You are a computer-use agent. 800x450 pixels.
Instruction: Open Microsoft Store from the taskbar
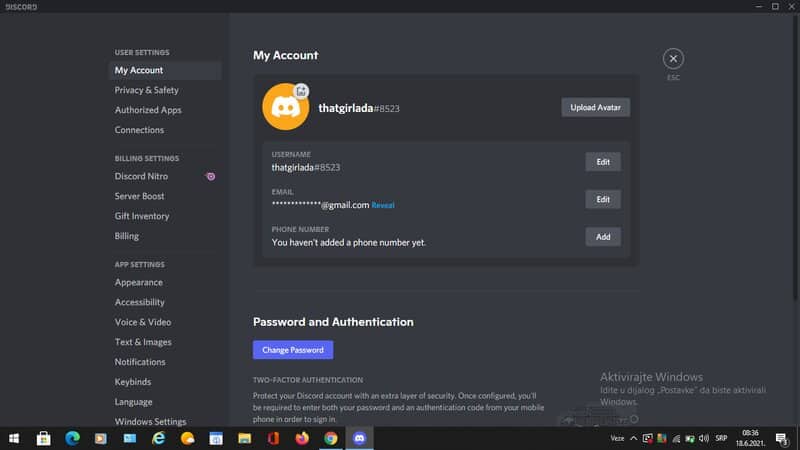point(43,438)
